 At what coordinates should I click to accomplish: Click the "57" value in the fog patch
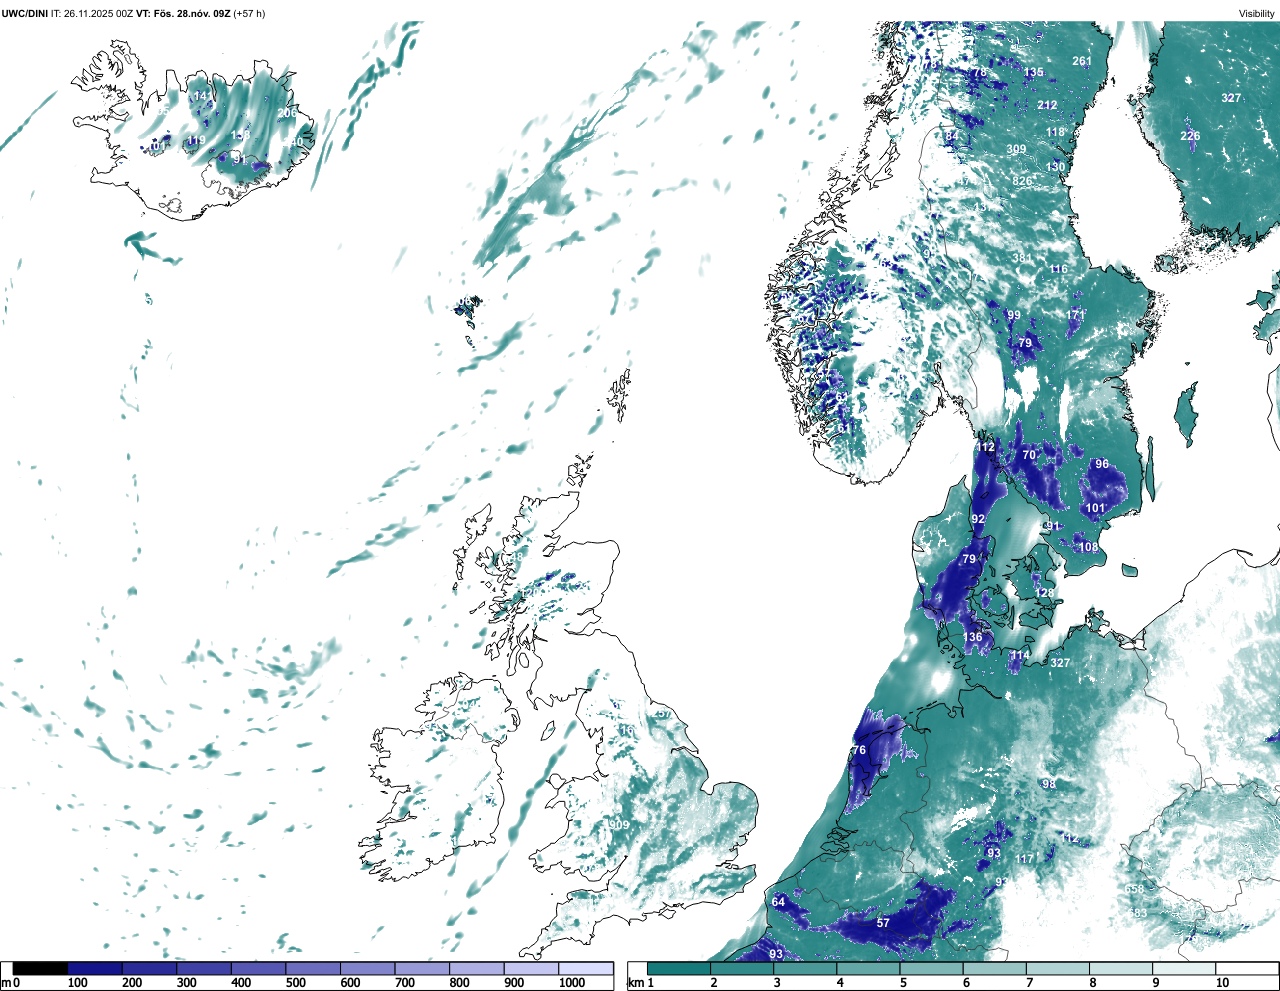tap(883, 923)
